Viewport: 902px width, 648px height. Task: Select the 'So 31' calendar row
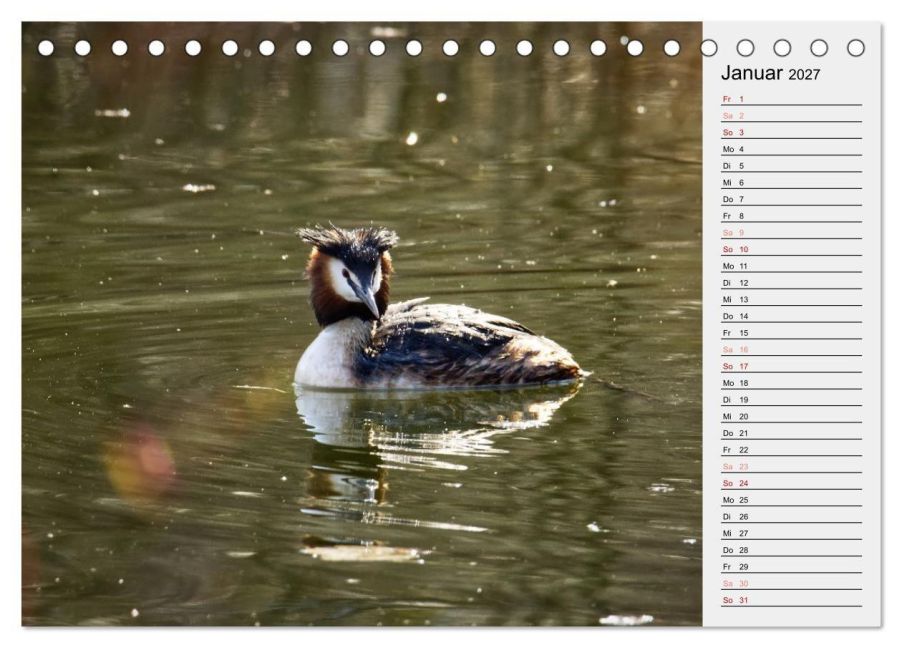tap(792, 600)
